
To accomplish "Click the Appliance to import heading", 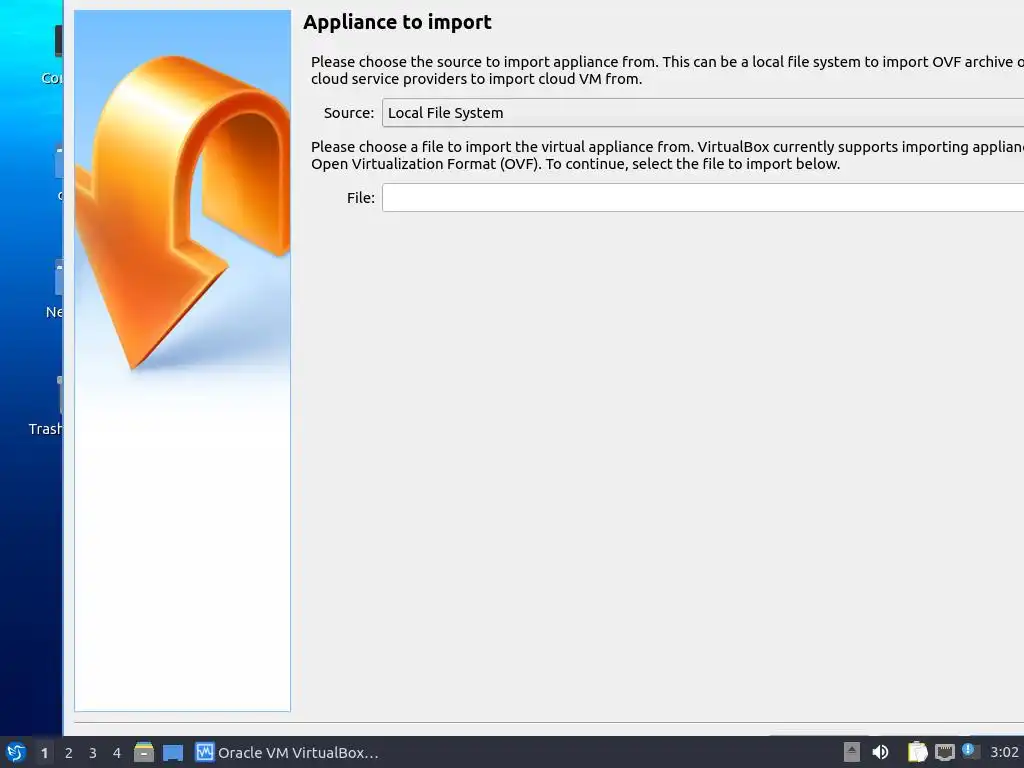I will pos(397,22).
